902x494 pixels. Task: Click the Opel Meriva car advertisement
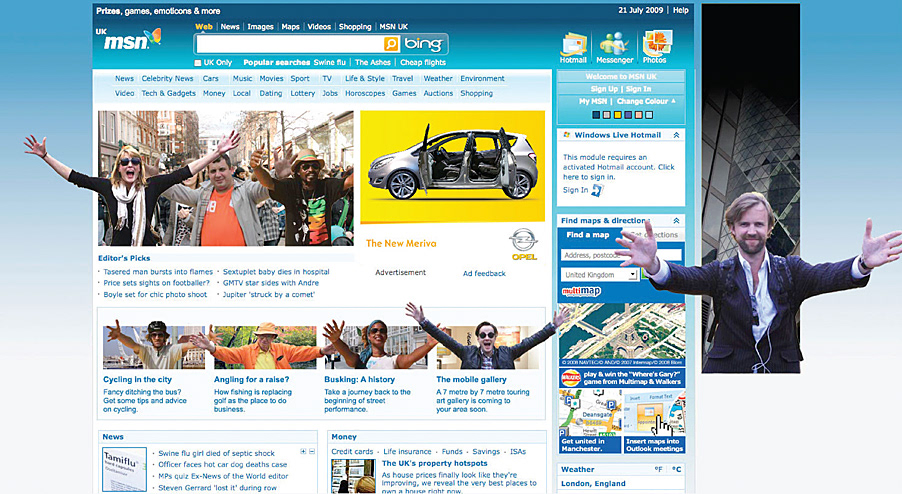click(453, 166)
